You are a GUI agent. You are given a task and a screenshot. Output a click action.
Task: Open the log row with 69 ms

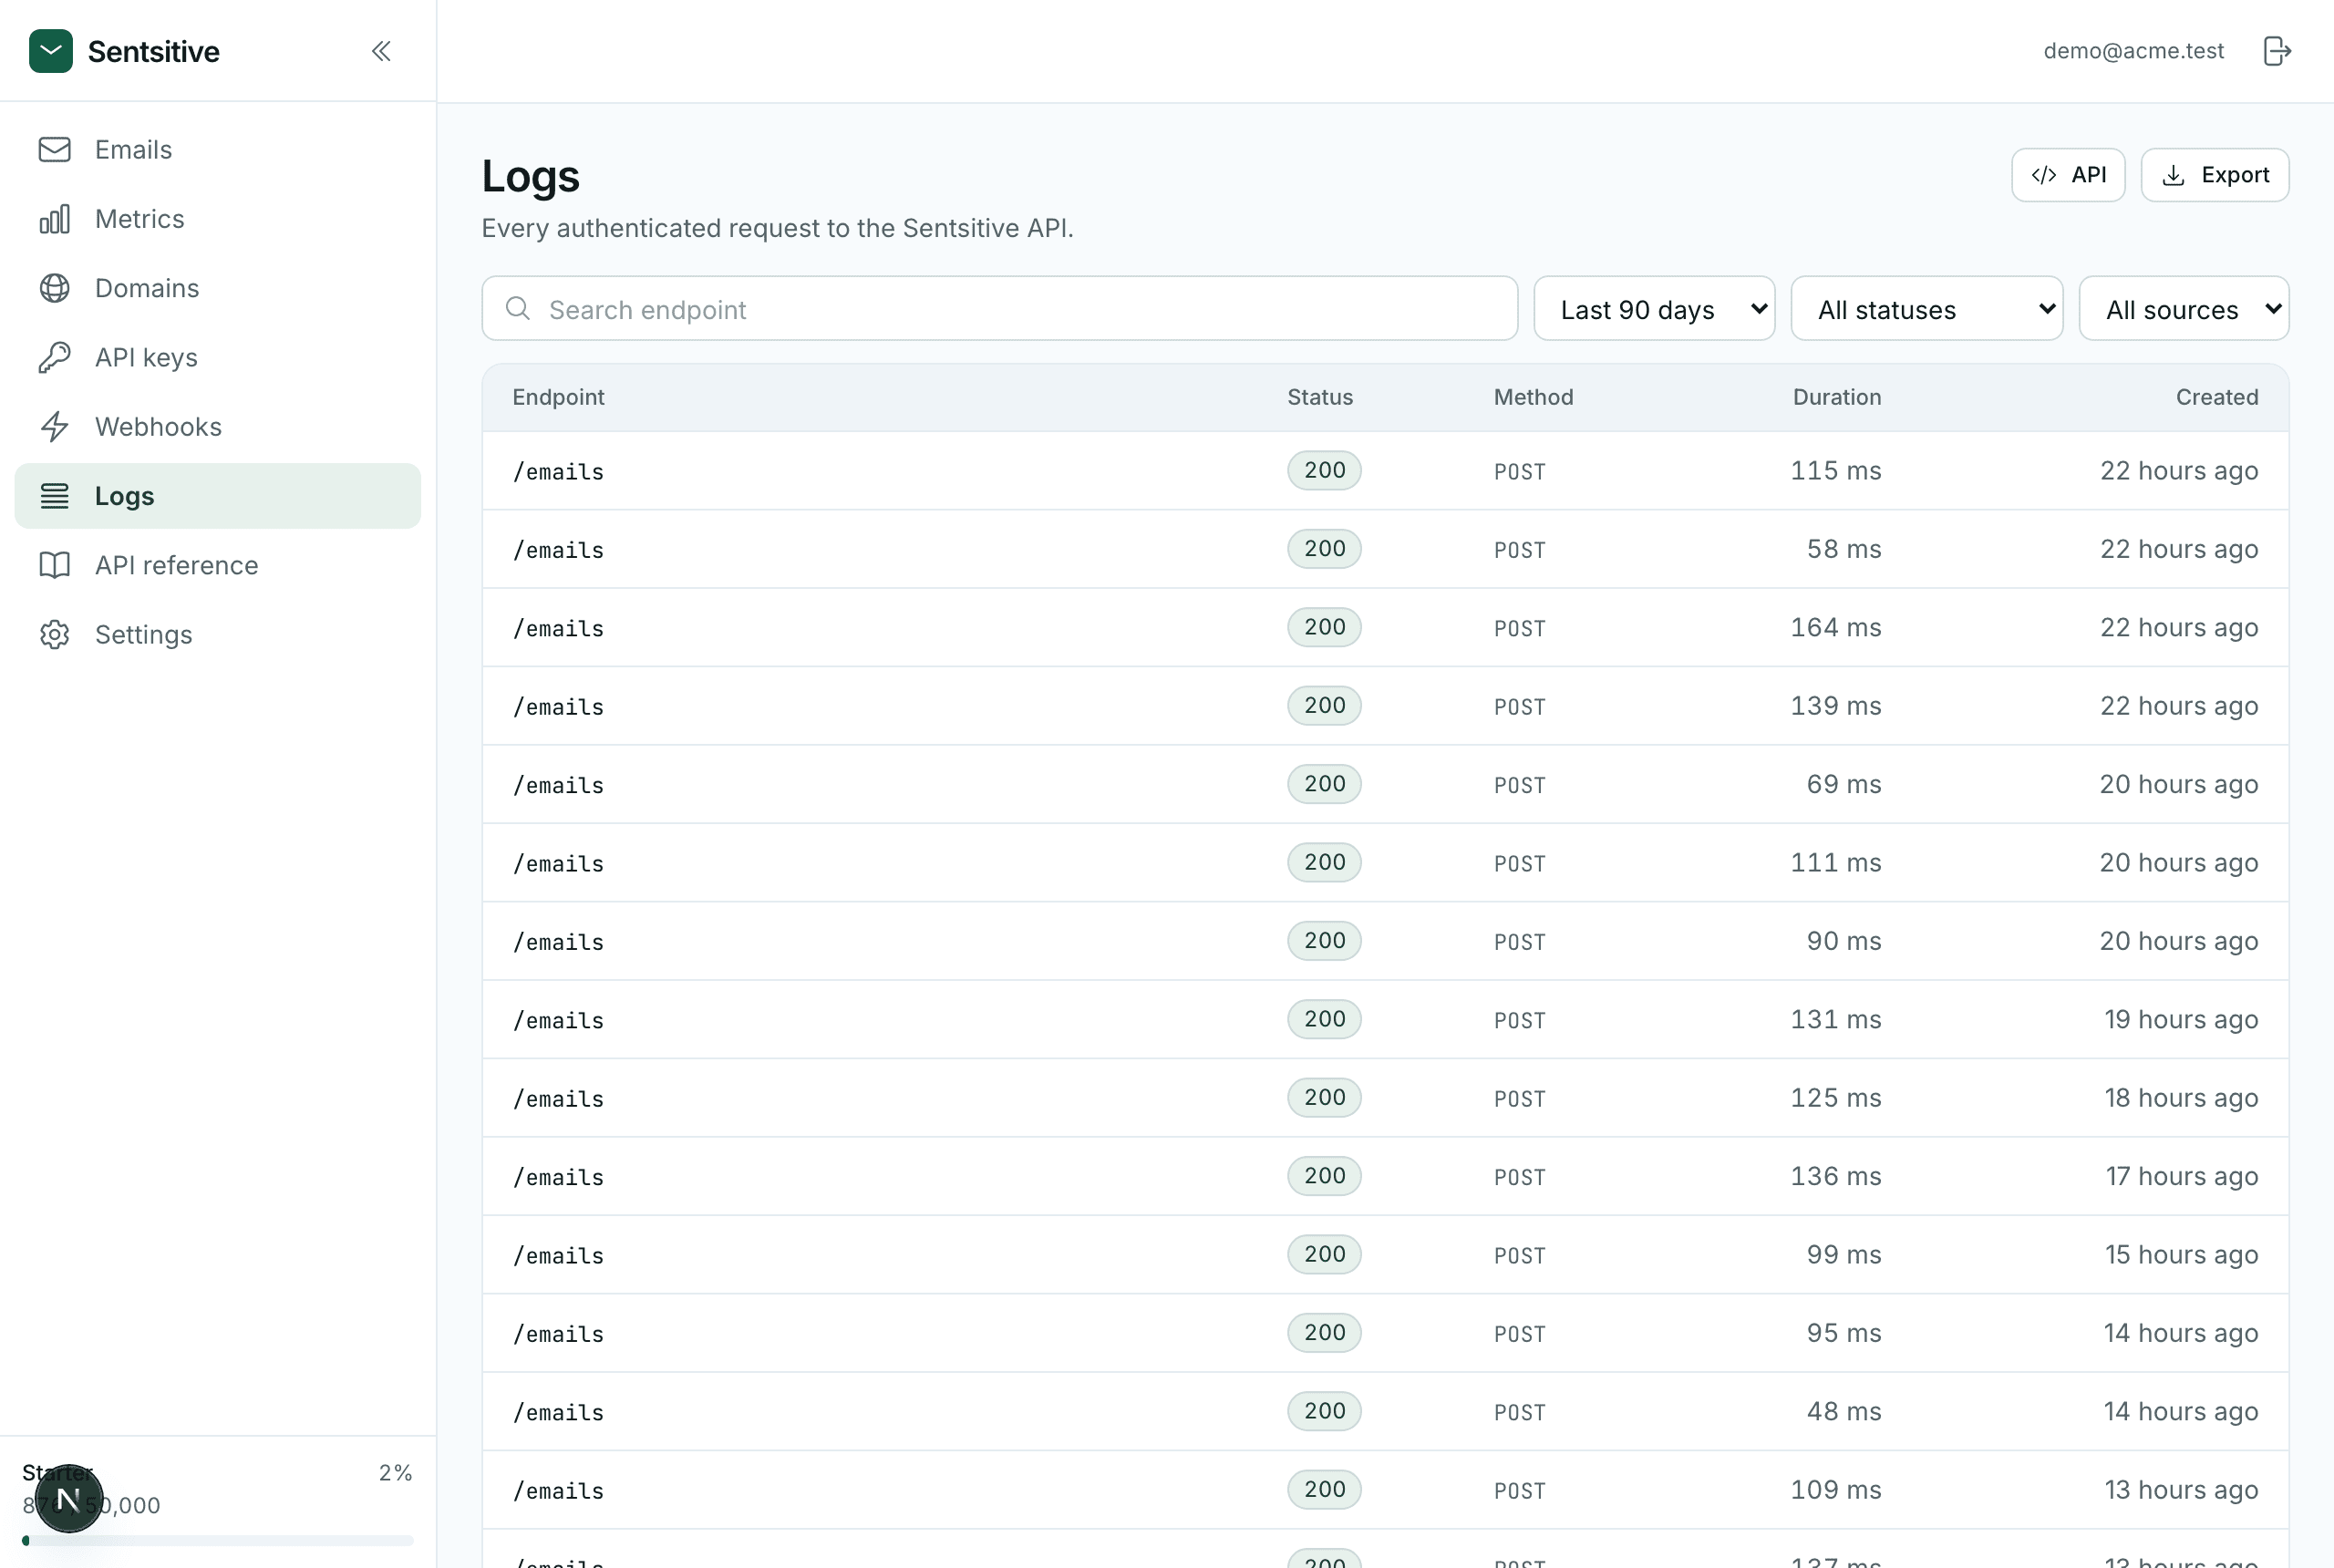click(1385, 784)
